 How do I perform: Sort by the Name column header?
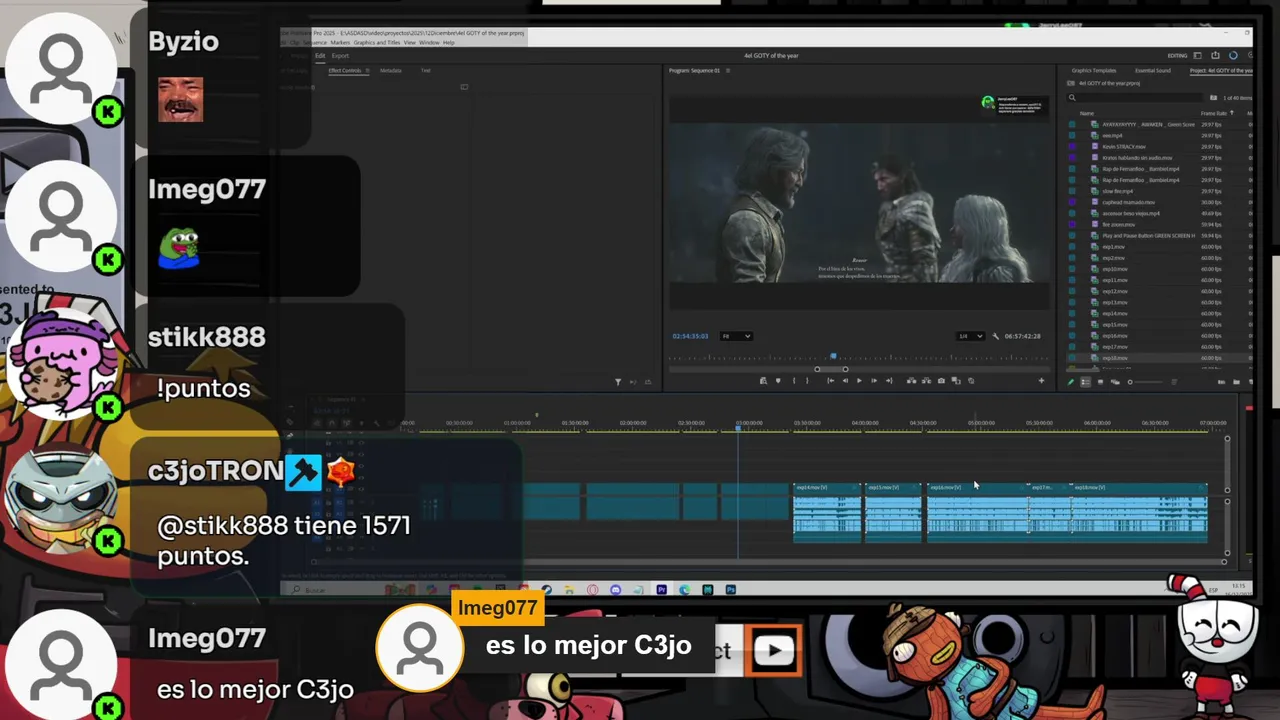tap(1087, 113)
